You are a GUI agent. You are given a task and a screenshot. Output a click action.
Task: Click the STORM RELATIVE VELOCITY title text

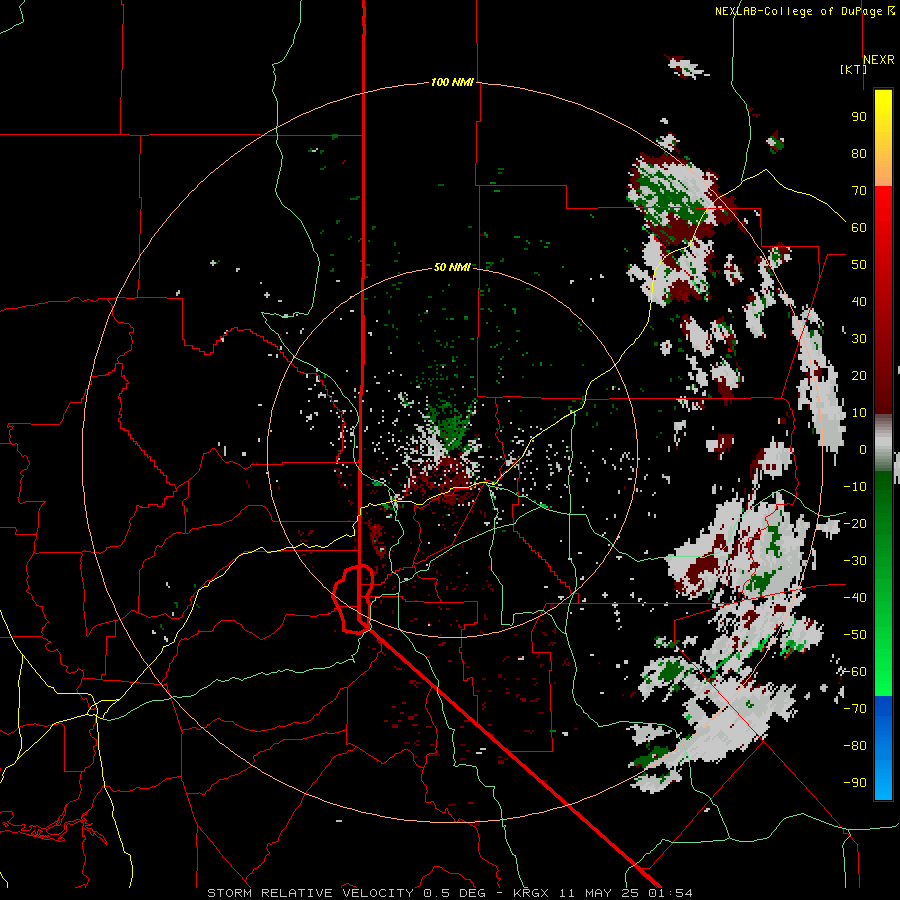coord(310,893)
